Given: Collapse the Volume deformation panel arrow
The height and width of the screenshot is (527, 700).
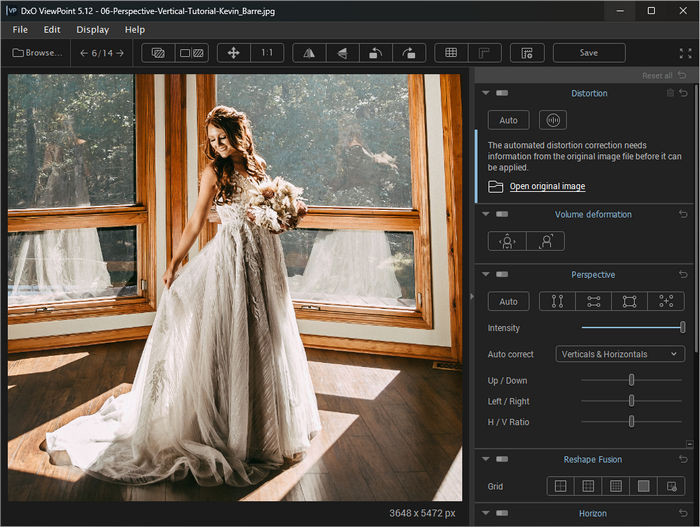Looking at the screenshot, I should pos(485,214).
